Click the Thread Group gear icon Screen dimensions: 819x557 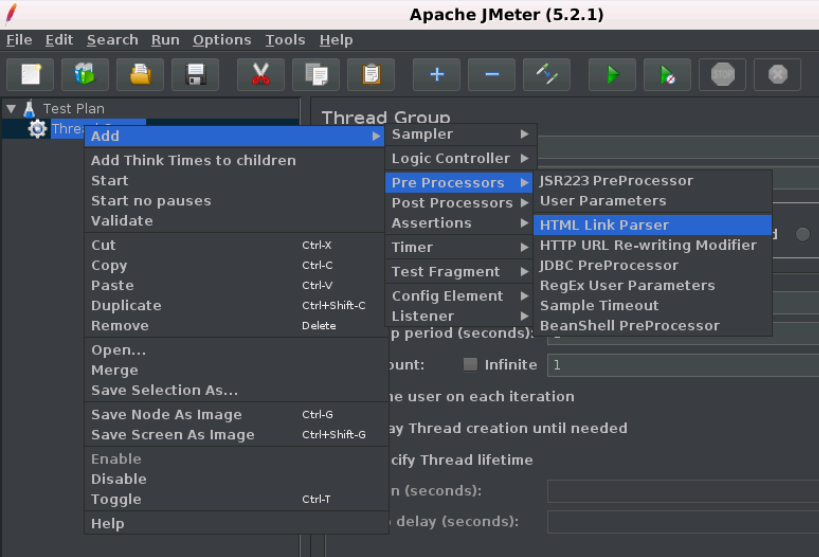point(37,129)
